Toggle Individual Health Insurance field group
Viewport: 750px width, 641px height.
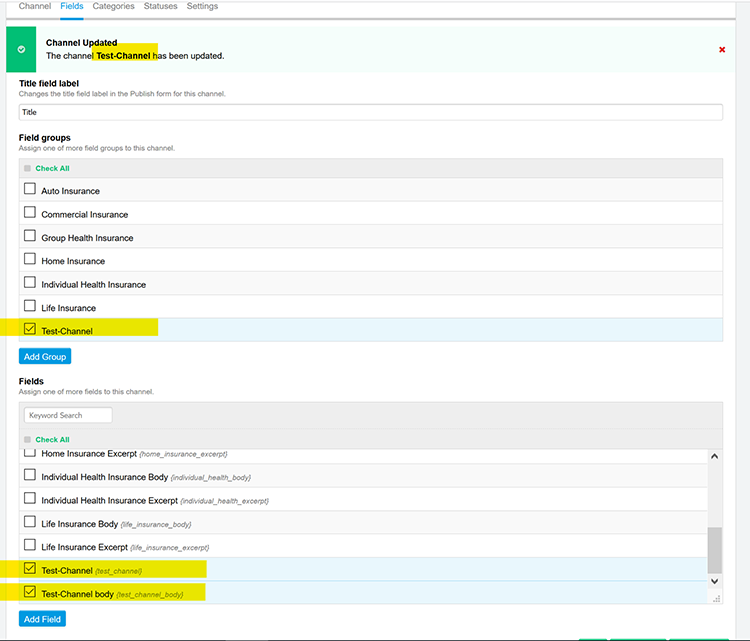coord(30,282)
